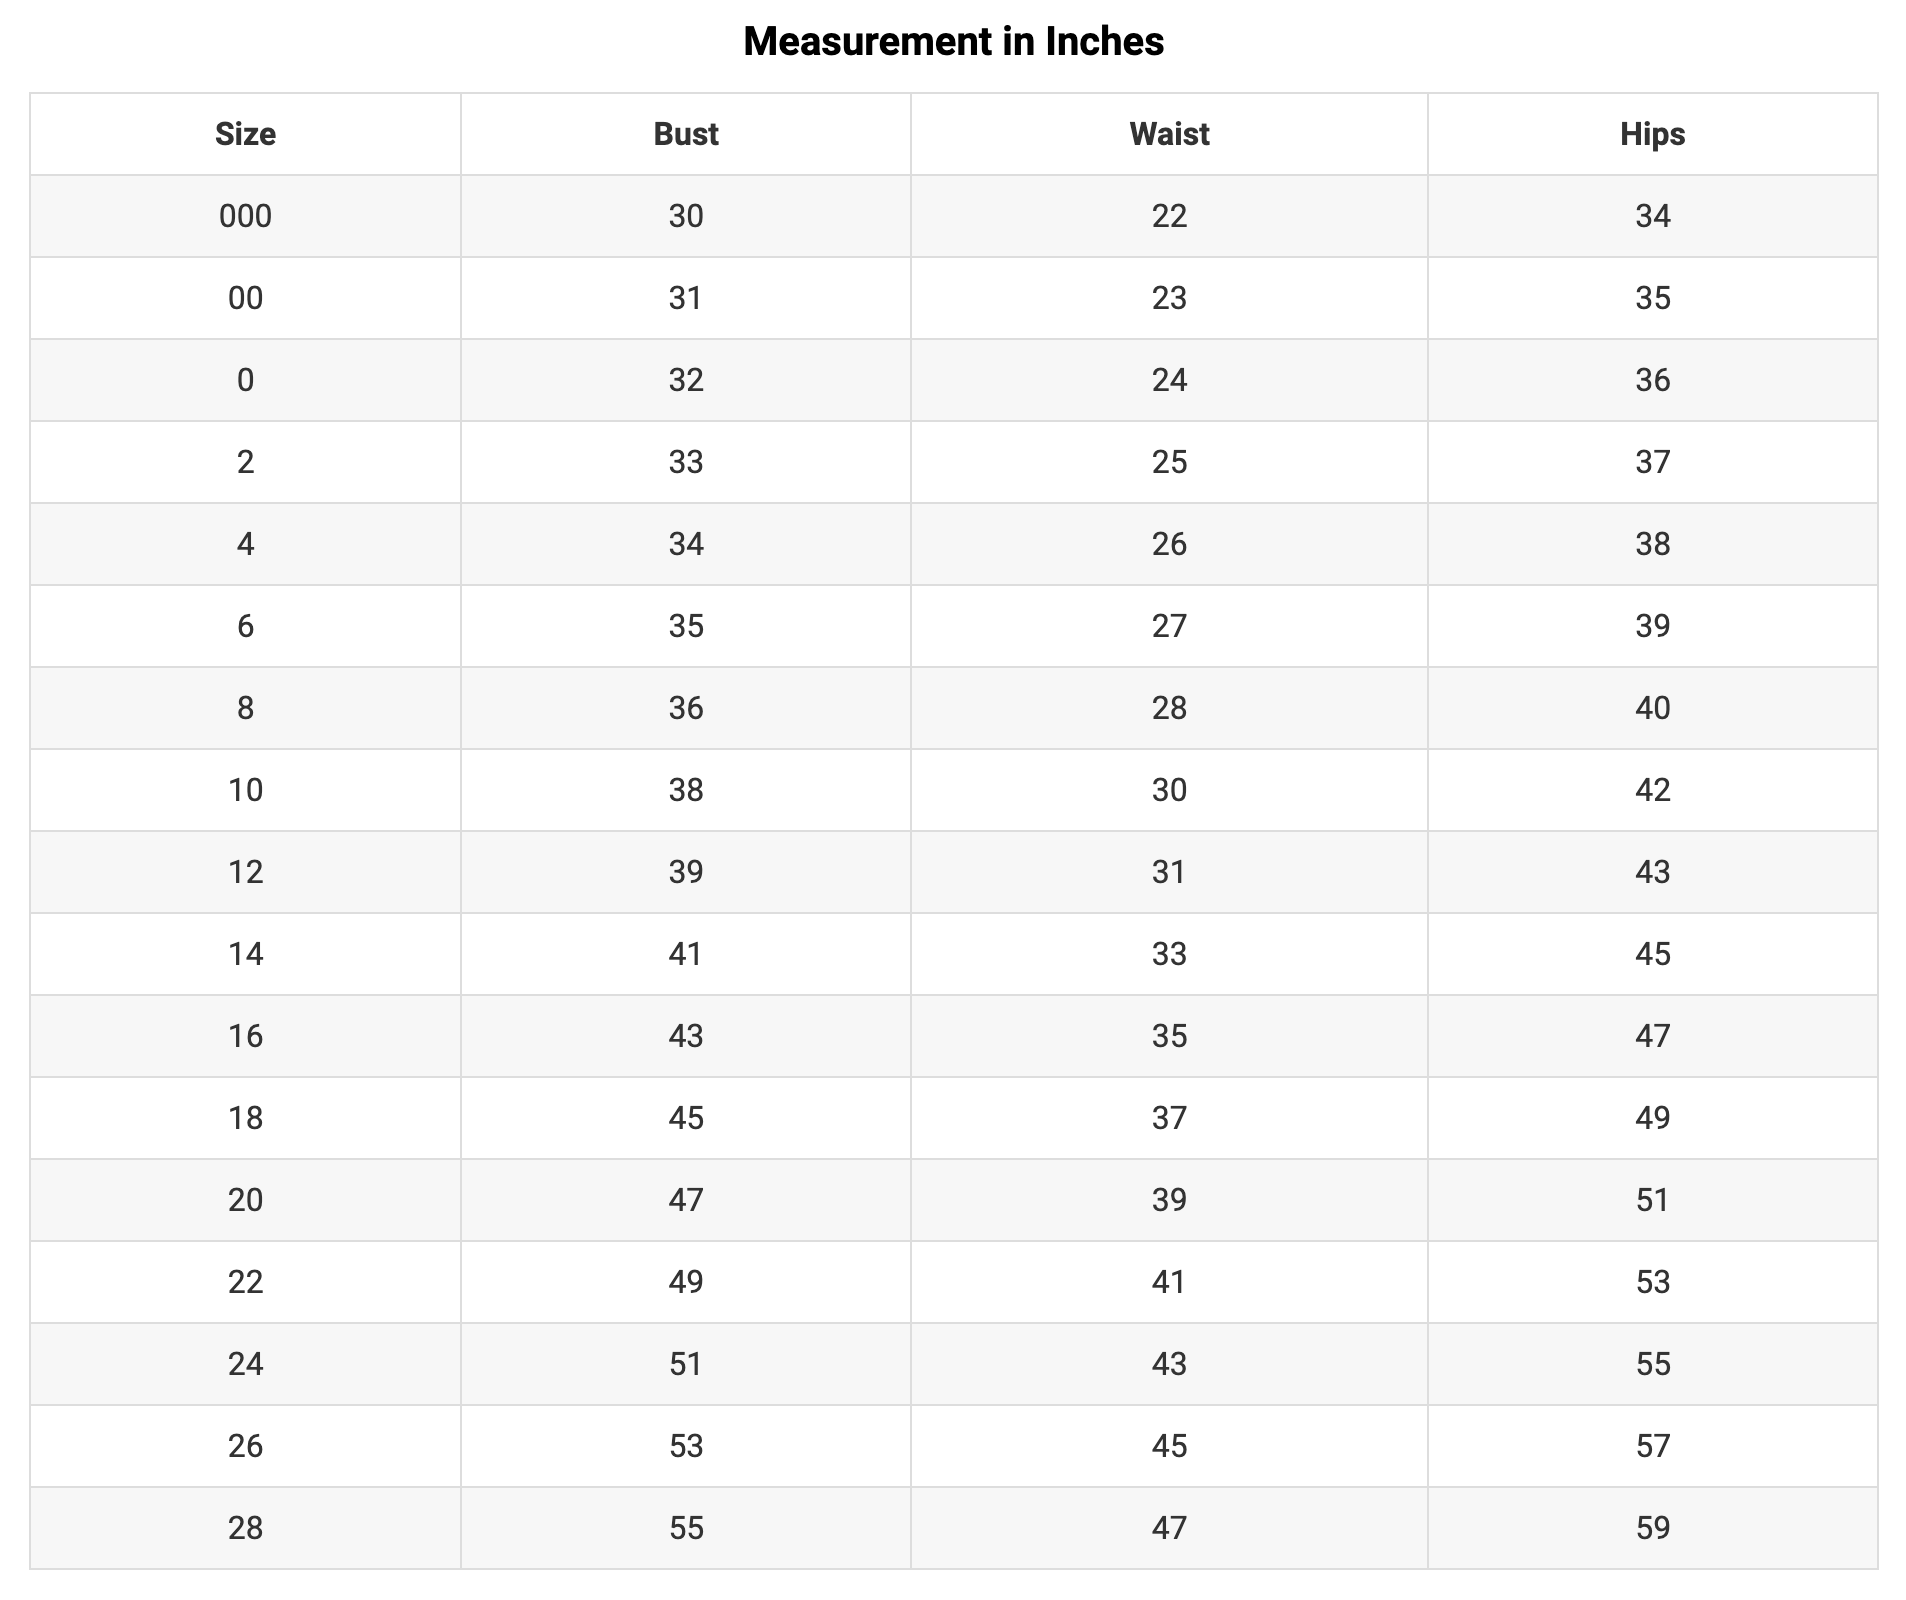Click the hips value for size 4
1906x1600 pixels.
point(1652,544)
